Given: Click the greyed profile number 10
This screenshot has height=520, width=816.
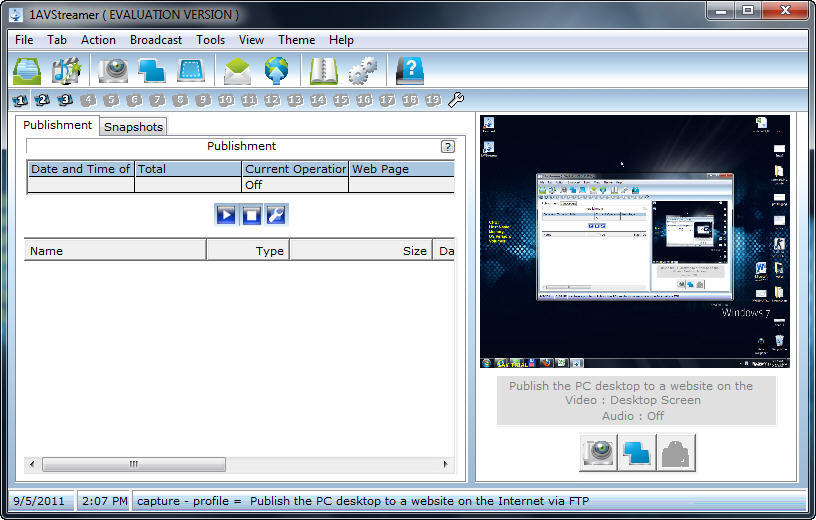Looking at the screenshot, I should (x=226, y=100).
